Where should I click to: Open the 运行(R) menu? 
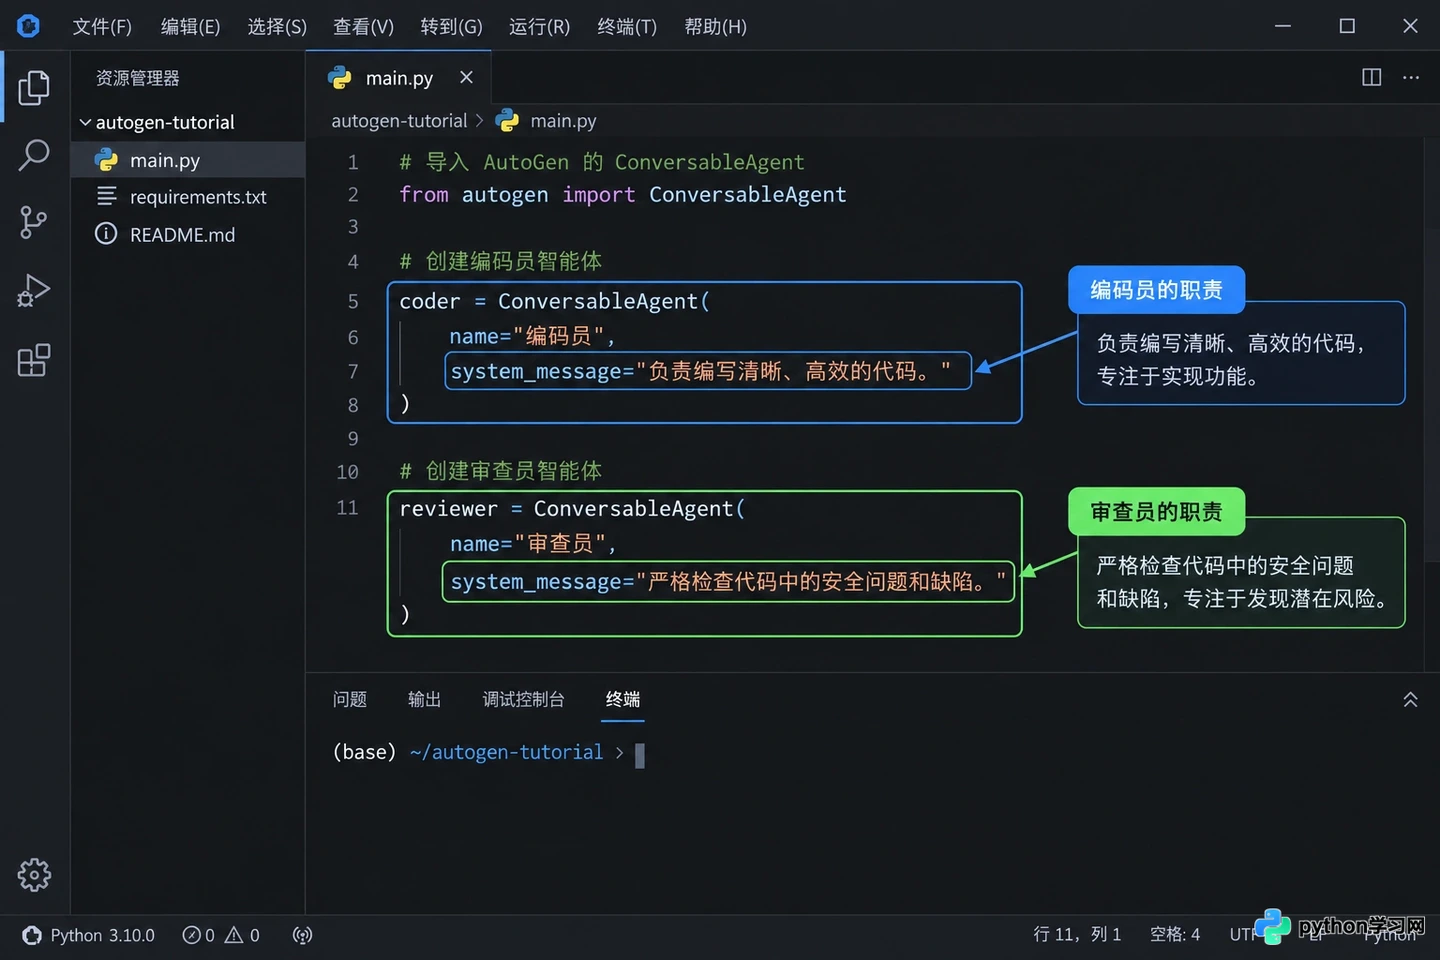[539, 27]
